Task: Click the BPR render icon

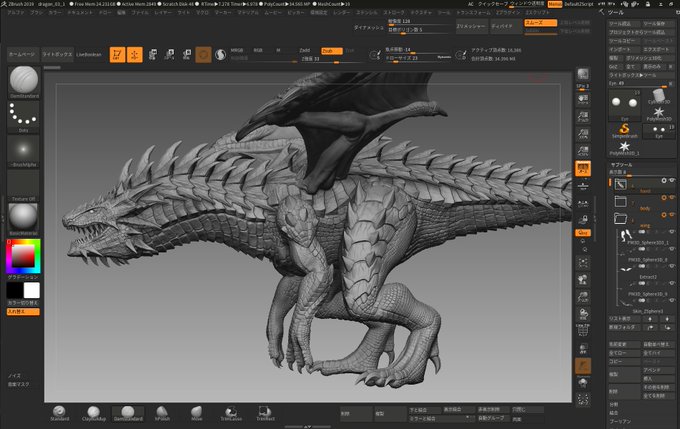Action: coord(583,75)
